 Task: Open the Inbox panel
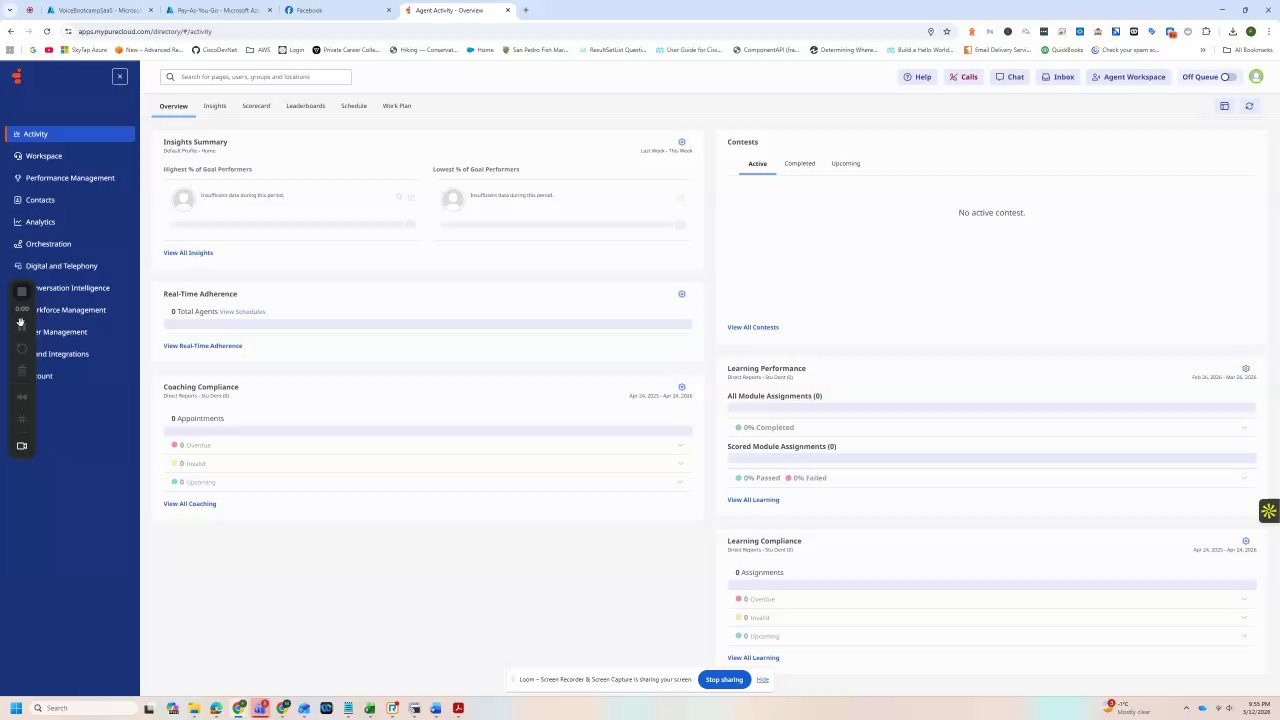1058,77
